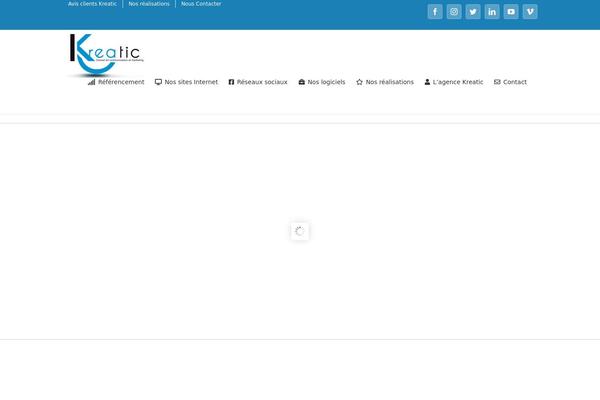
Task: Open the Contact menu item
Action: click(x=510, y=82)
